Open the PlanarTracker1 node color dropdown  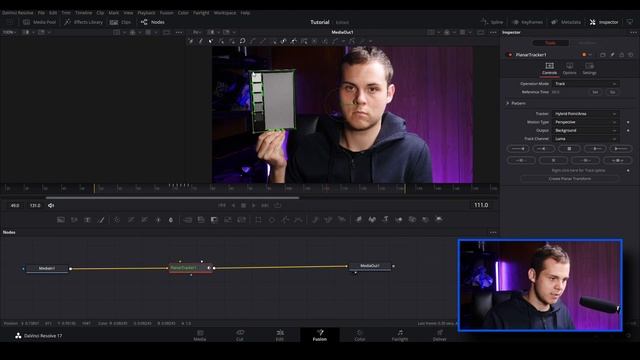click(x=587, y=55)
